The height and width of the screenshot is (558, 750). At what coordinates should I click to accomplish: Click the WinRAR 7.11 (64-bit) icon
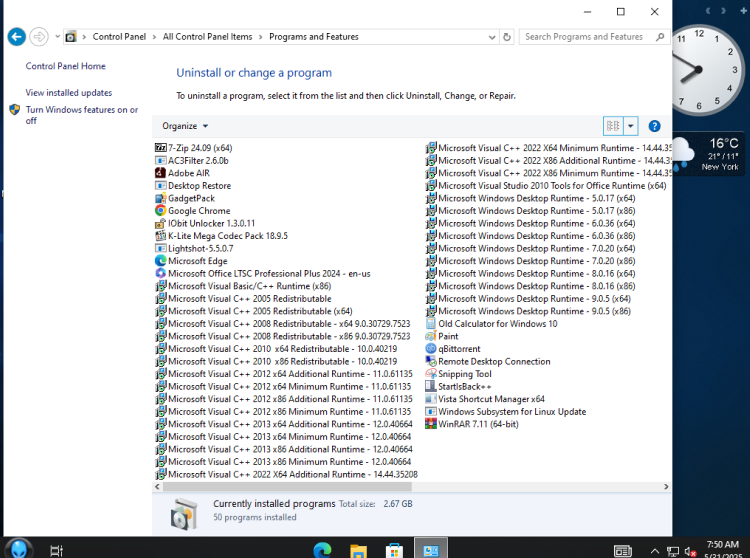tap(431, 424)
